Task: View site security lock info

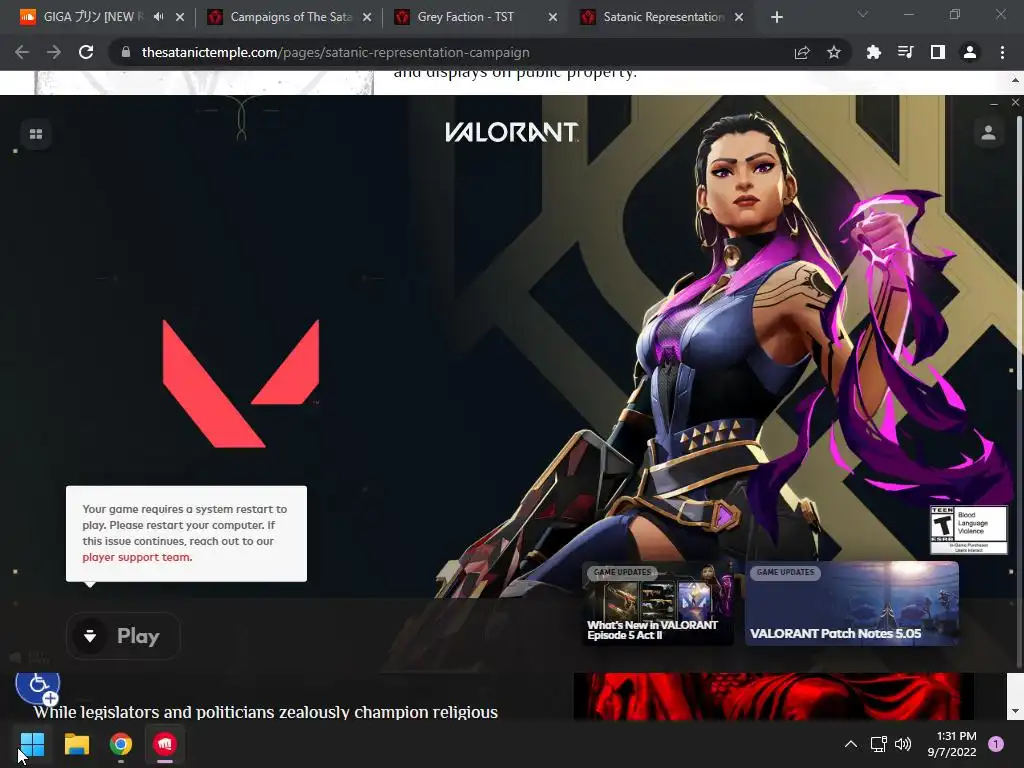Action: click(126, 52)
